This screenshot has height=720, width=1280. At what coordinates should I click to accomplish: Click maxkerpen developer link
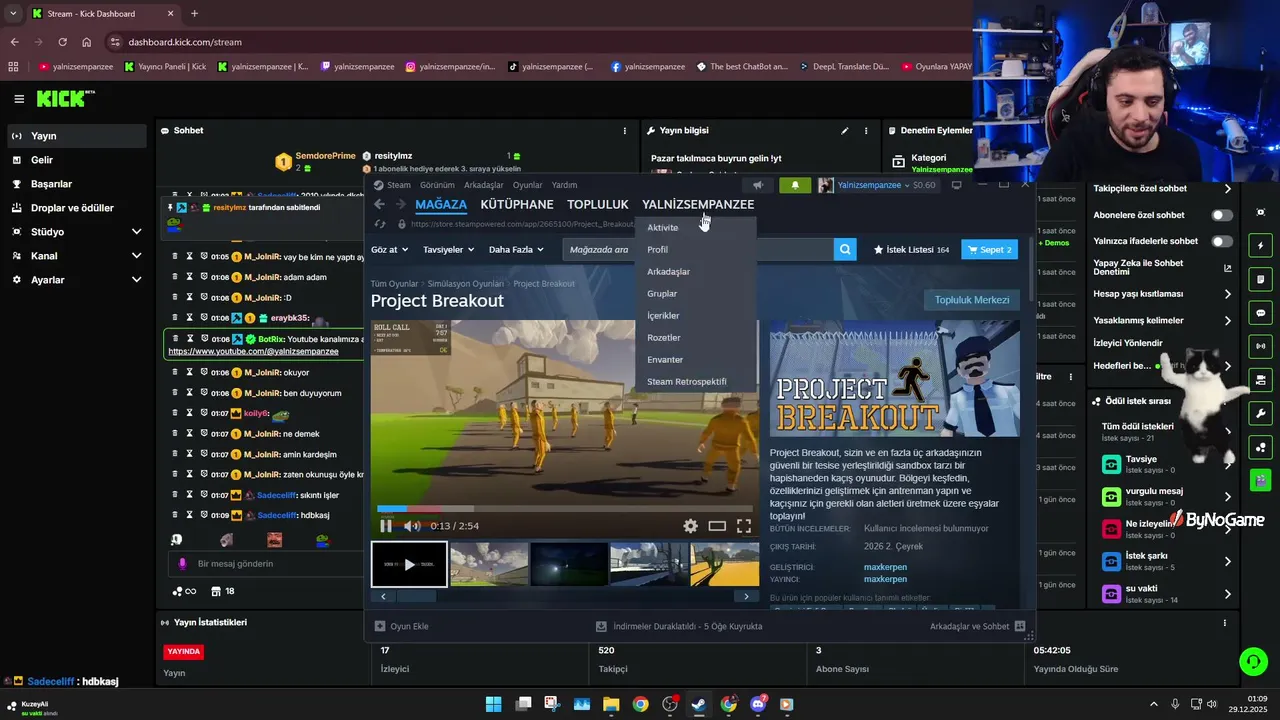885,567
